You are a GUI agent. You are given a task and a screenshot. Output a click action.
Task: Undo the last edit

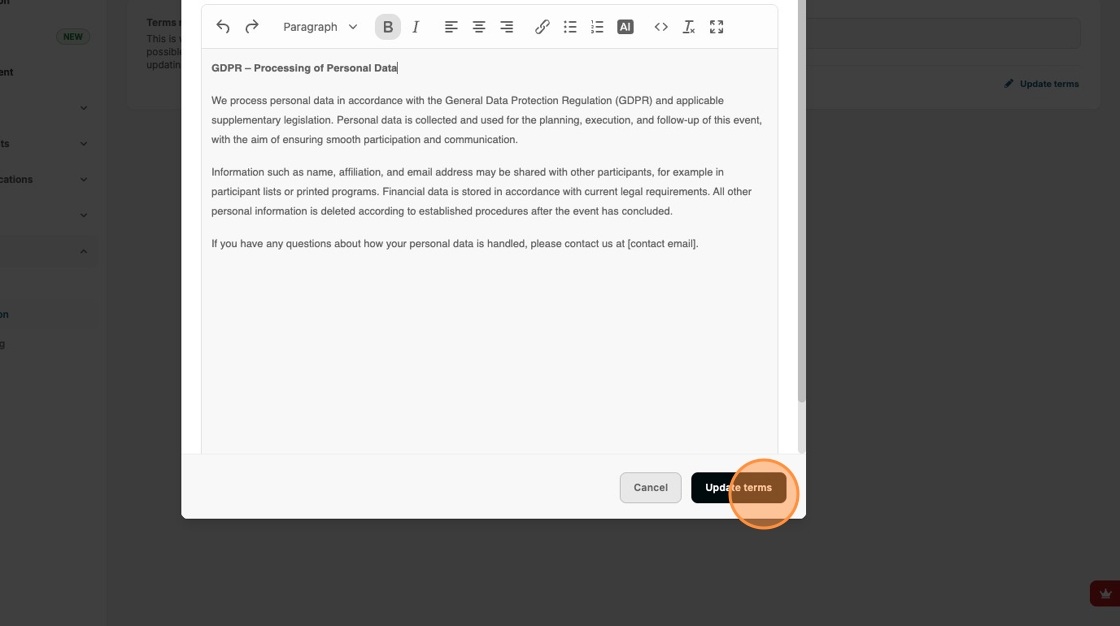point(223,26)
